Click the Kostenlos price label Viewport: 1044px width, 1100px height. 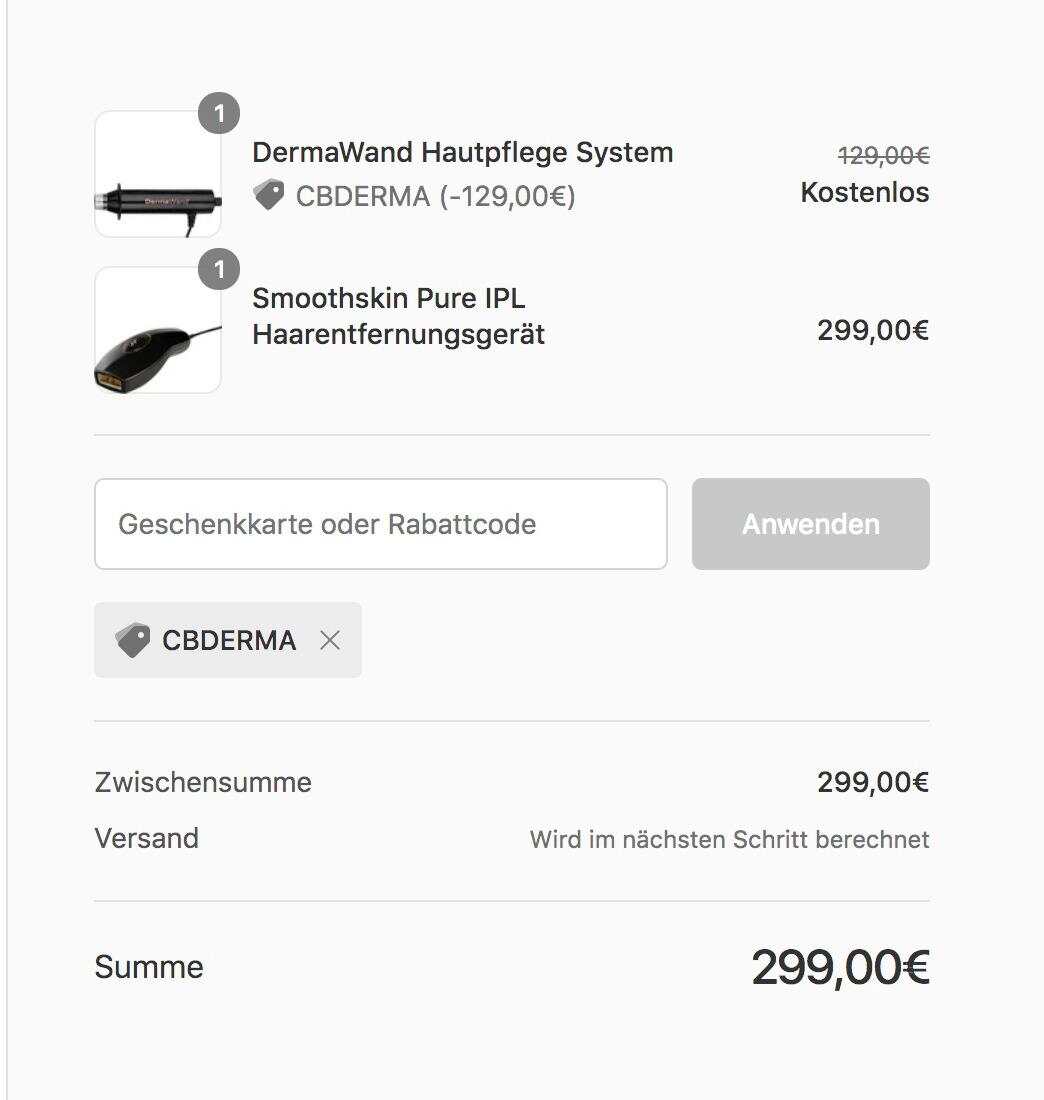(865, 192)
